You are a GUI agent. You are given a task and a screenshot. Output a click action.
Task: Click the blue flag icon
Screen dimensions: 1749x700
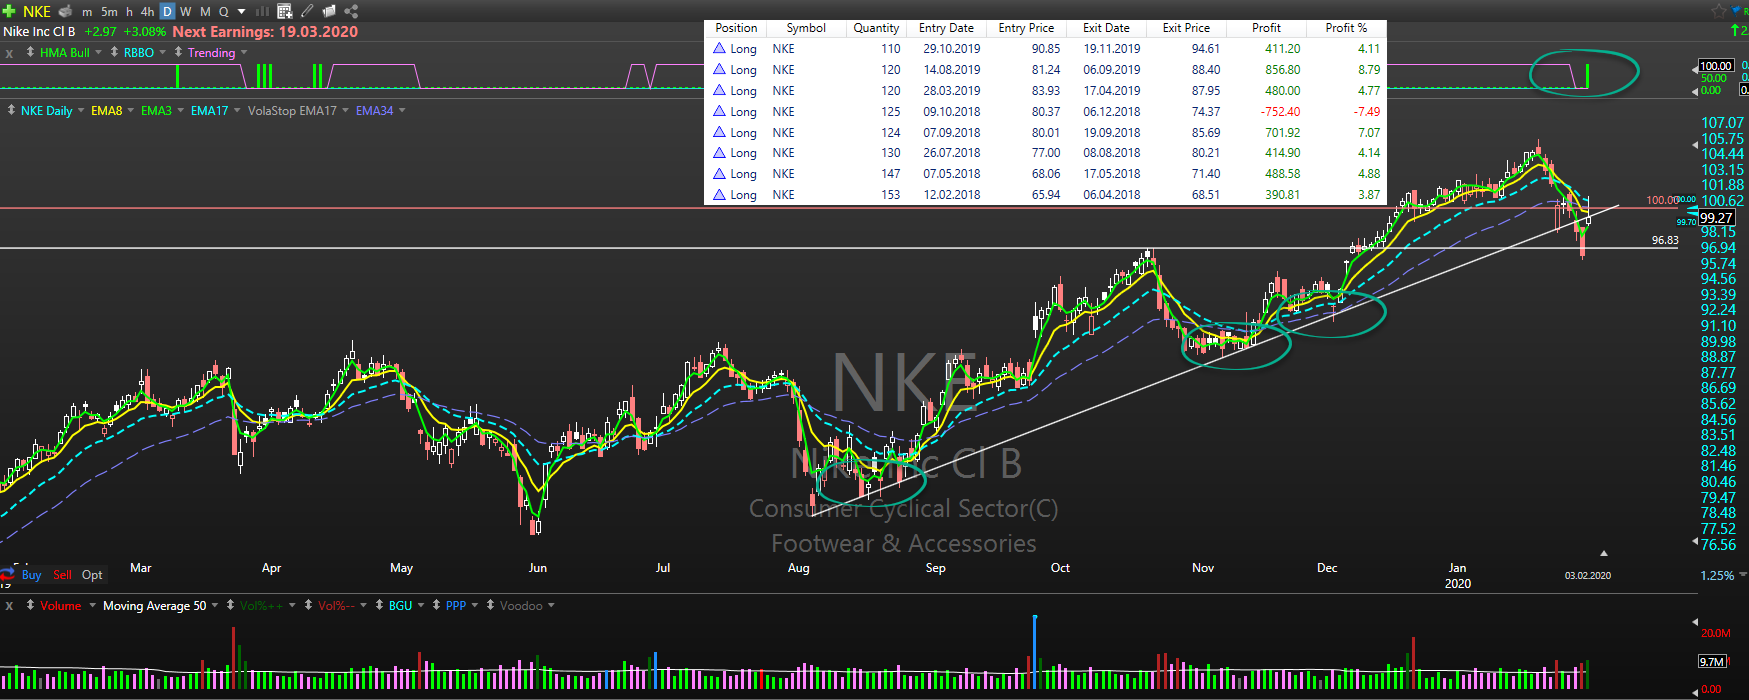tap(1737, 11)
